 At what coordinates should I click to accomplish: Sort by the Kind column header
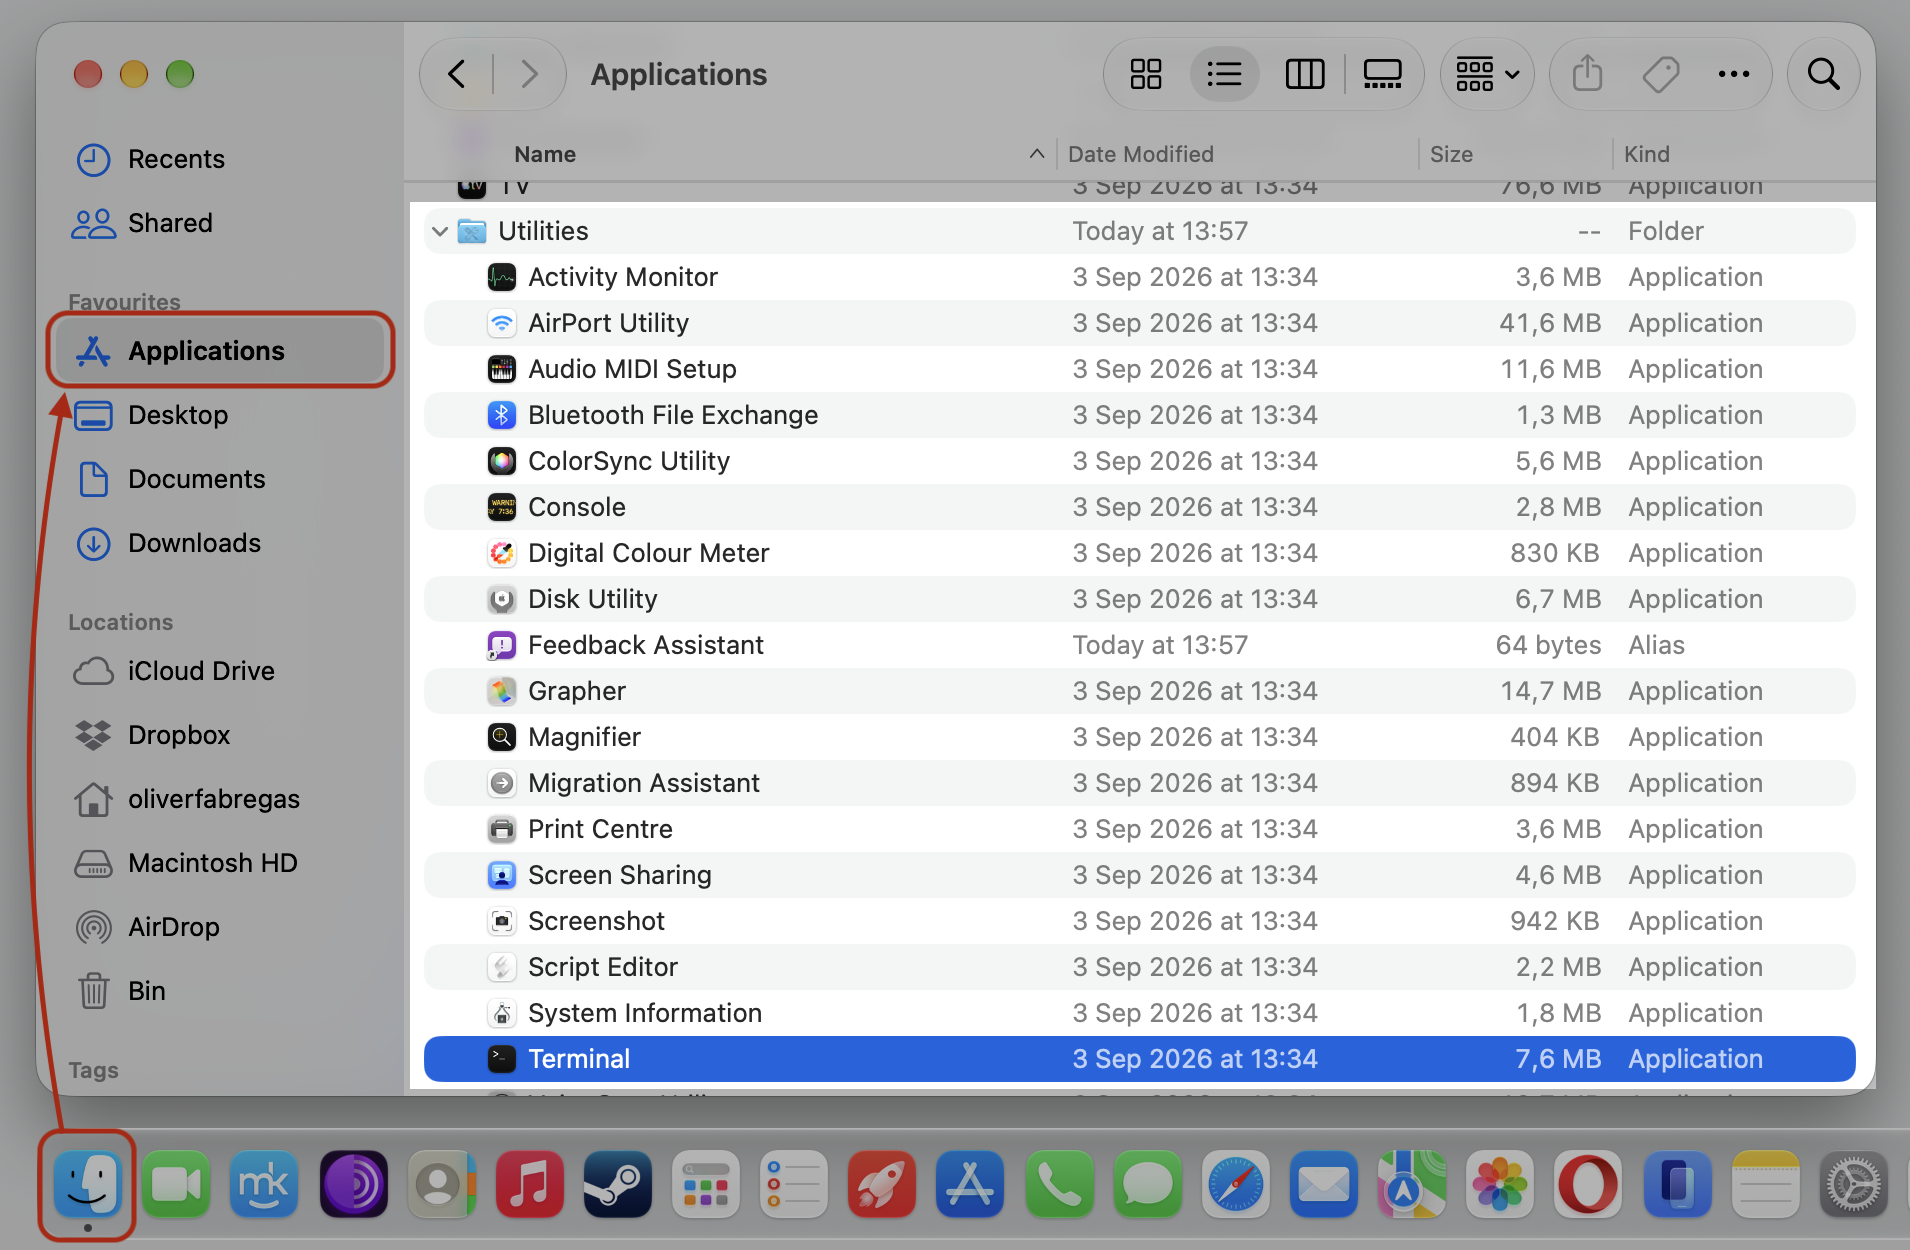[x=1646, y=154]
